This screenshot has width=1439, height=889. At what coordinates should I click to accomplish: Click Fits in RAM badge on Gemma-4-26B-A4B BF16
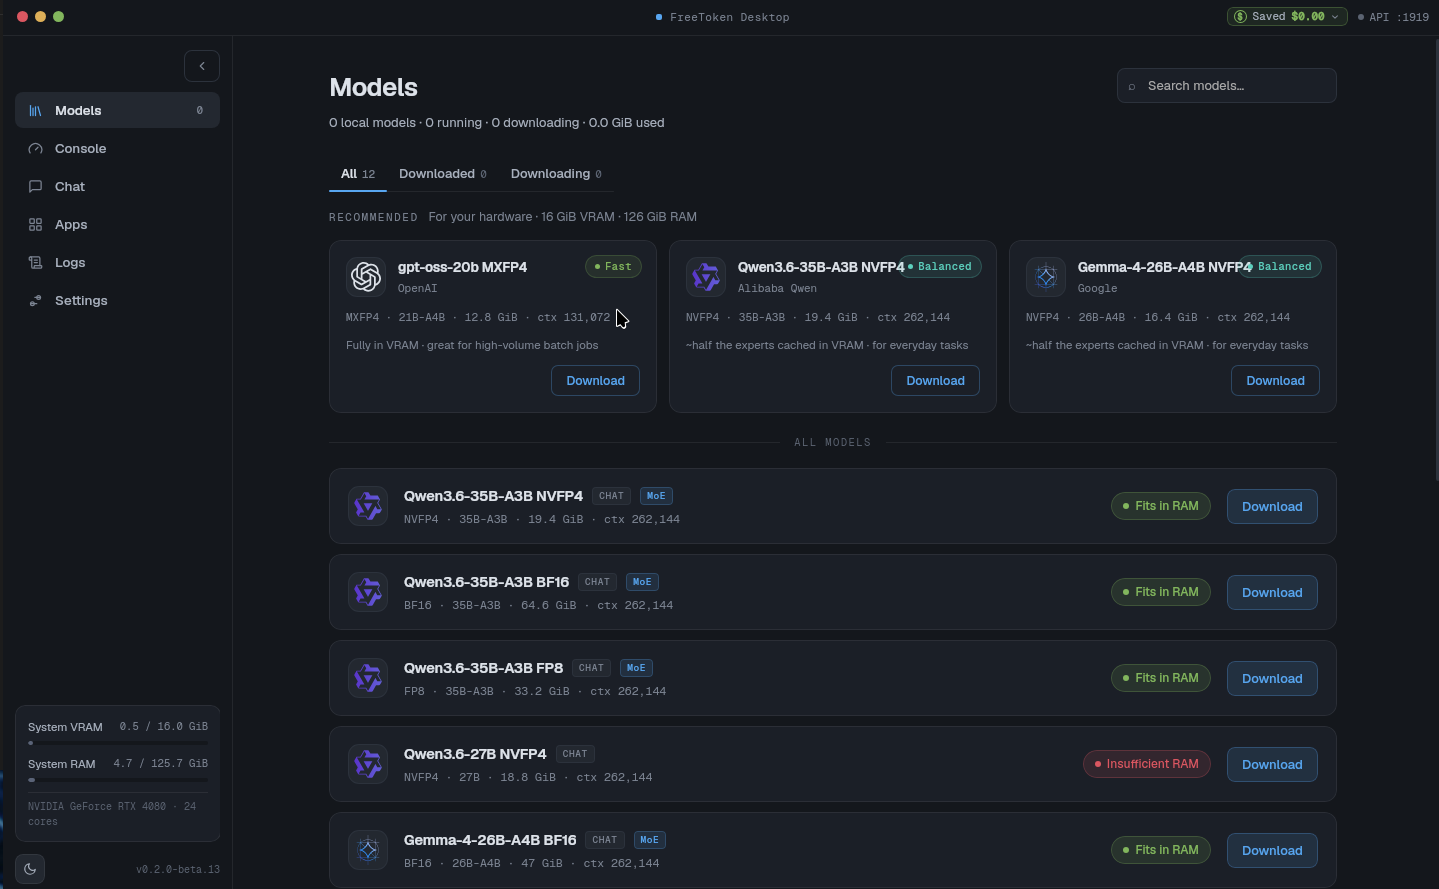(1161, 850)
